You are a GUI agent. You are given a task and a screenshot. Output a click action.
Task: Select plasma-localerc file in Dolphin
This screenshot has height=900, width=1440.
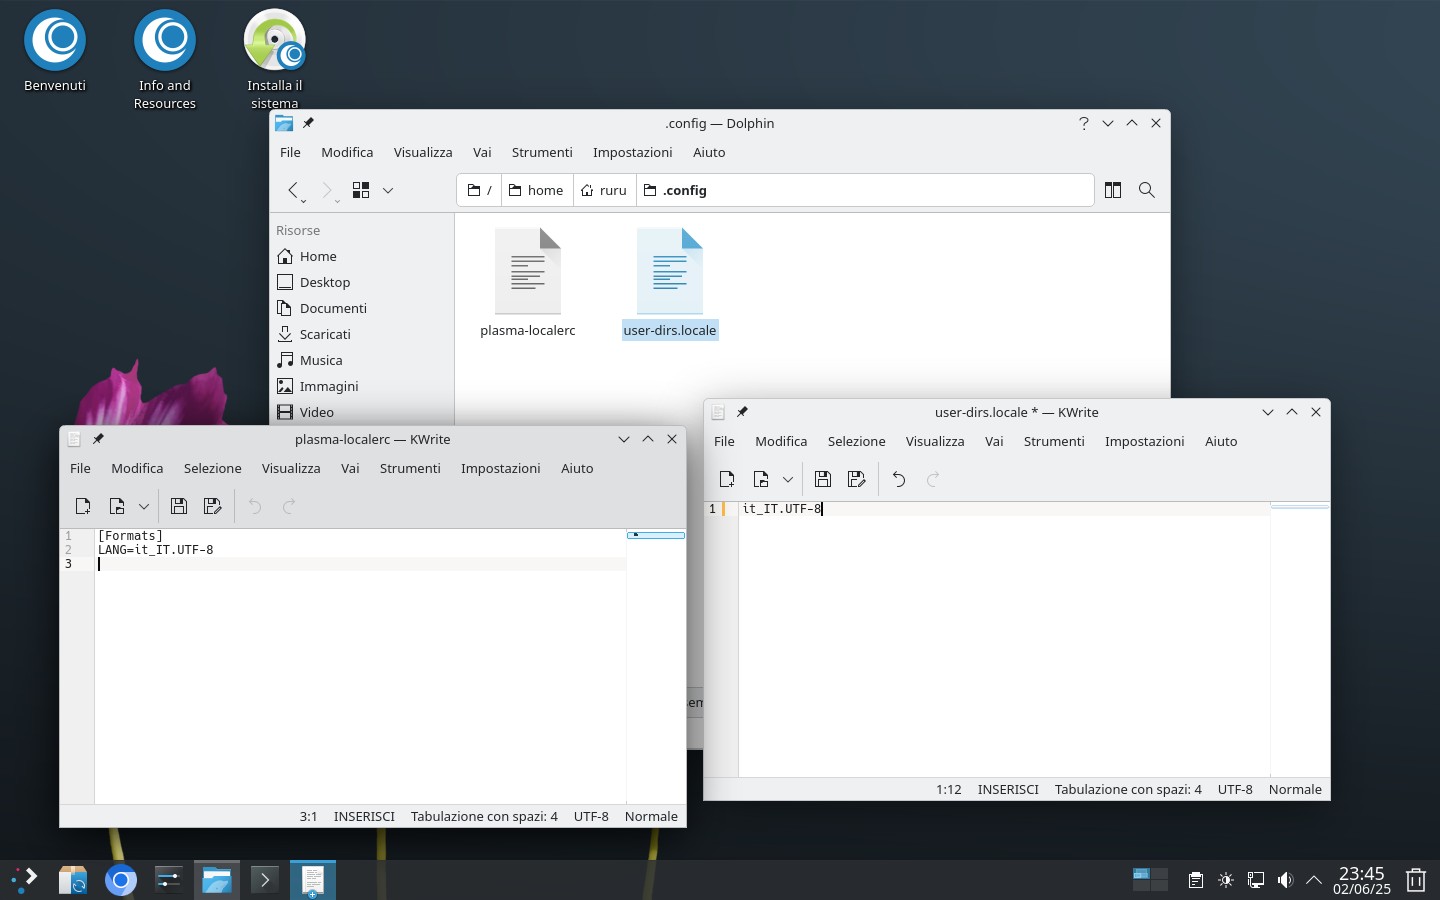click(x=528, y=284)
